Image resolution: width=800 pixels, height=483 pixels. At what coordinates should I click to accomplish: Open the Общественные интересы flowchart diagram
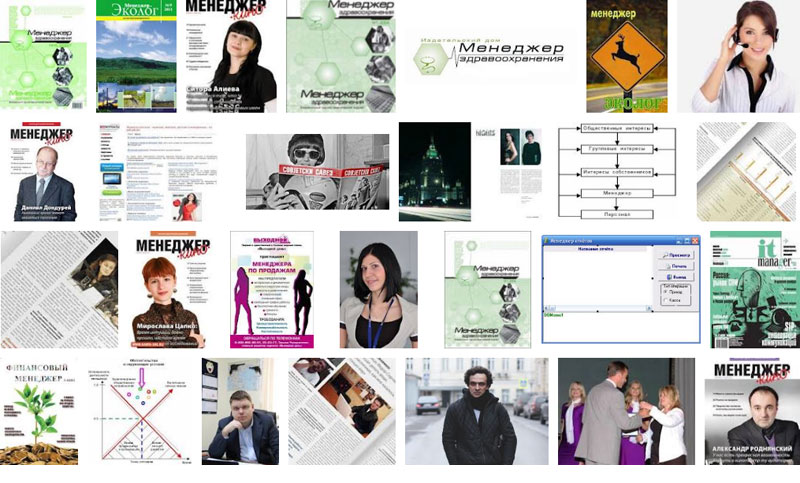pos(617,171)
